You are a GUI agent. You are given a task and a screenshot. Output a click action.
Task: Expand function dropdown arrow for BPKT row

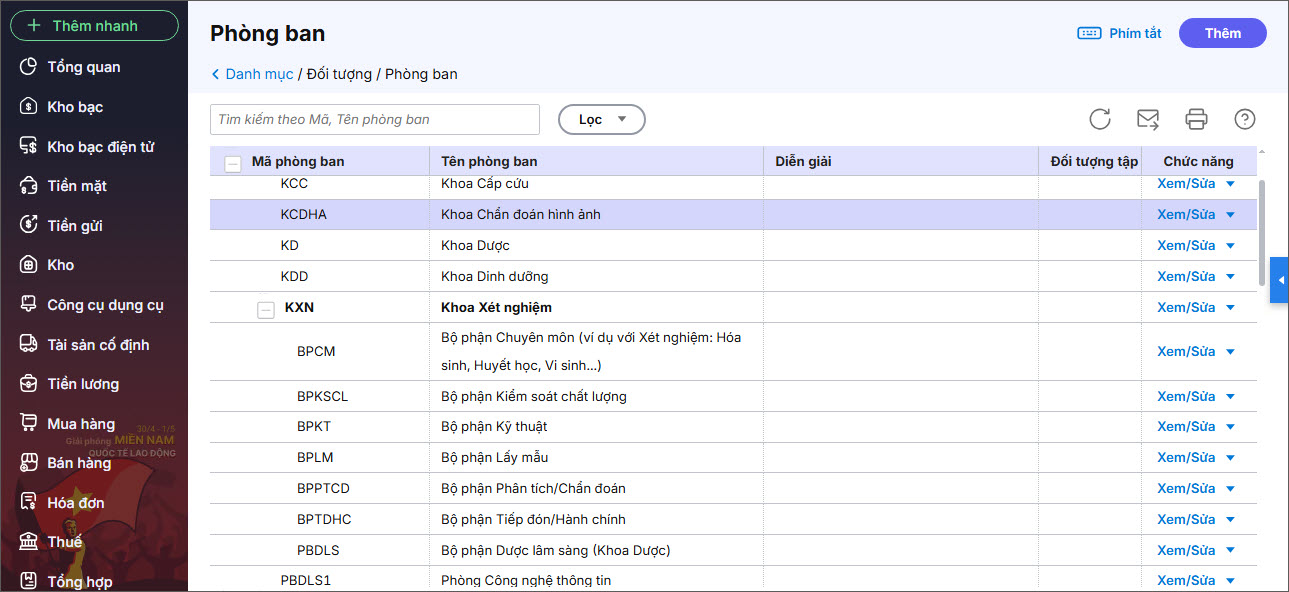click(1230, 427)
